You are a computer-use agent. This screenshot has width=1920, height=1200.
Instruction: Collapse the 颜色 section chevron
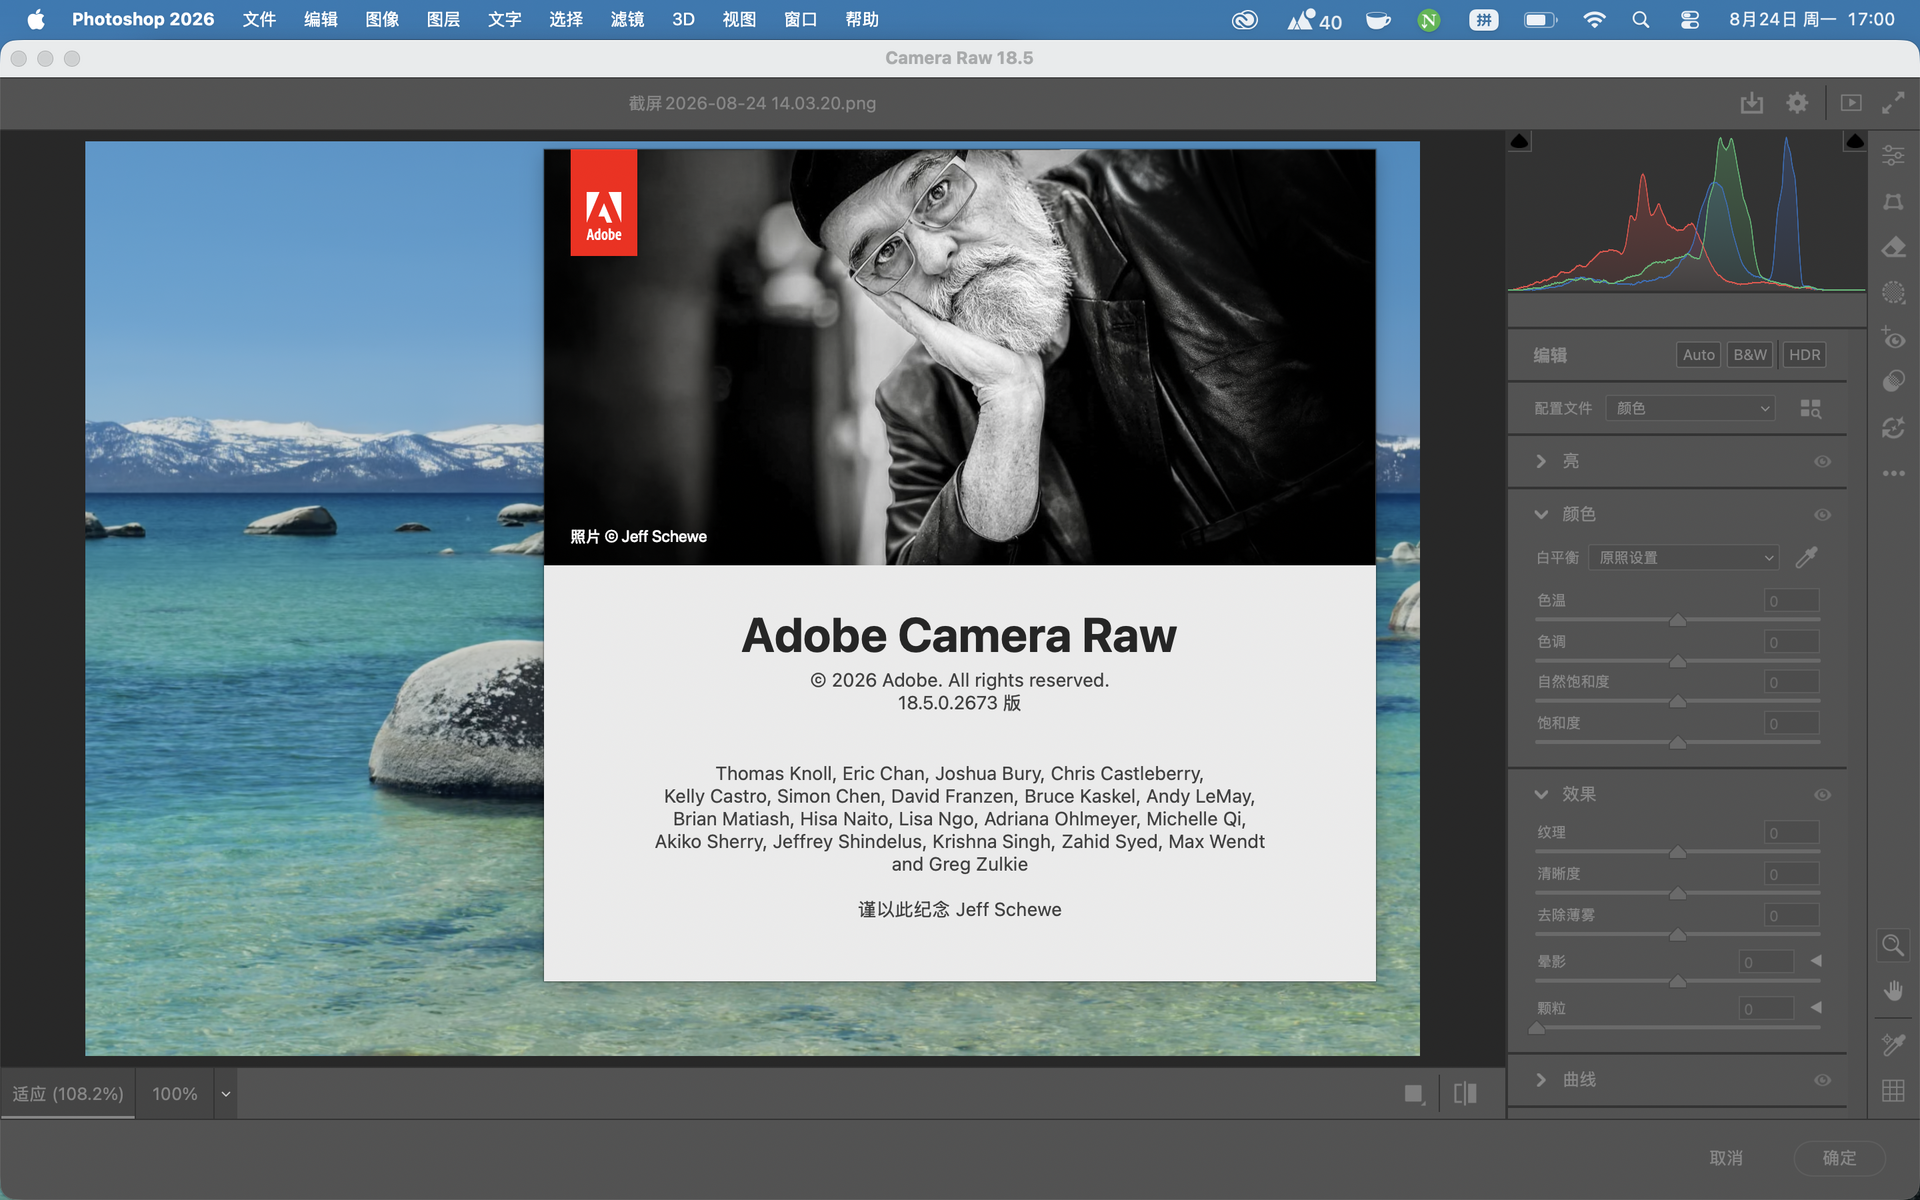pos(1541,514)
